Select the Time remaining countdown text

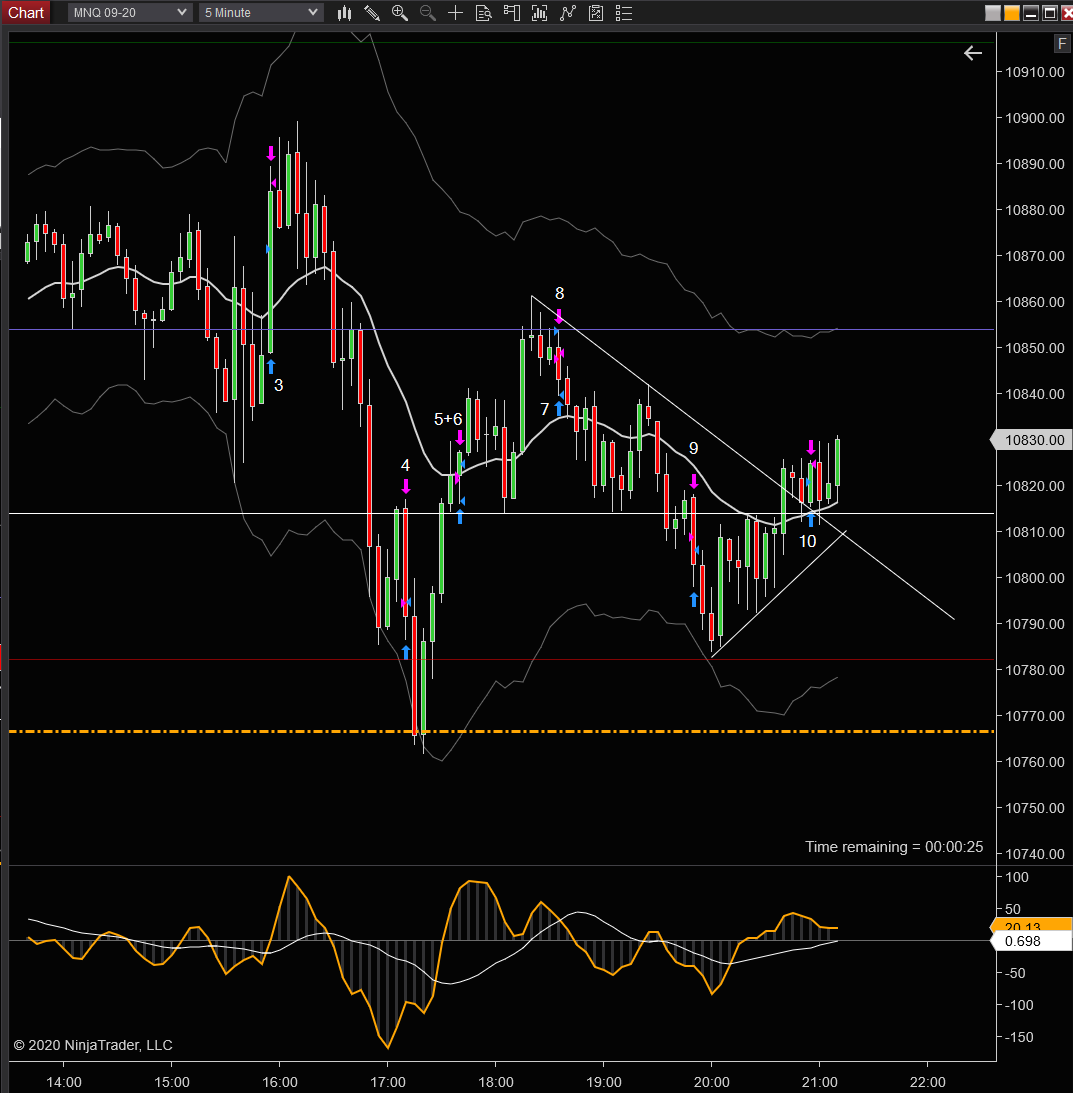(894, 846)
